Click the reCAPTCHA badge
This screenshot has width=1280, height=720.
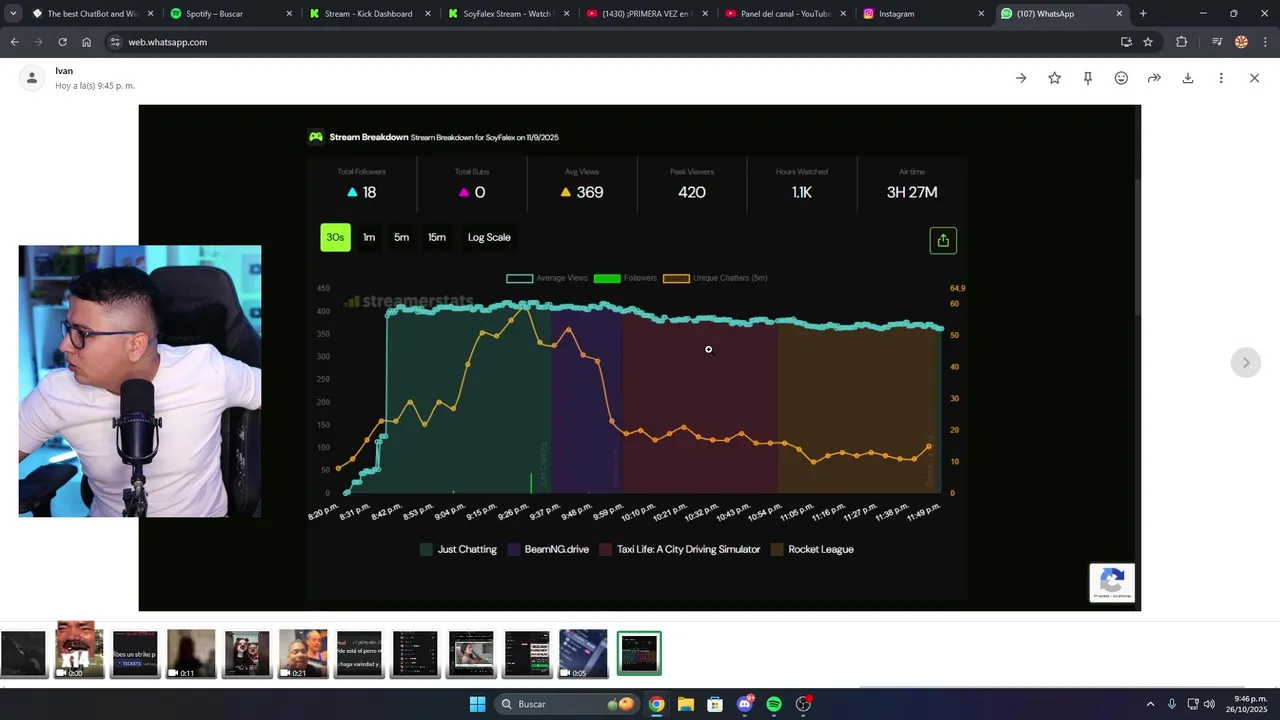tap(1112, 583)
